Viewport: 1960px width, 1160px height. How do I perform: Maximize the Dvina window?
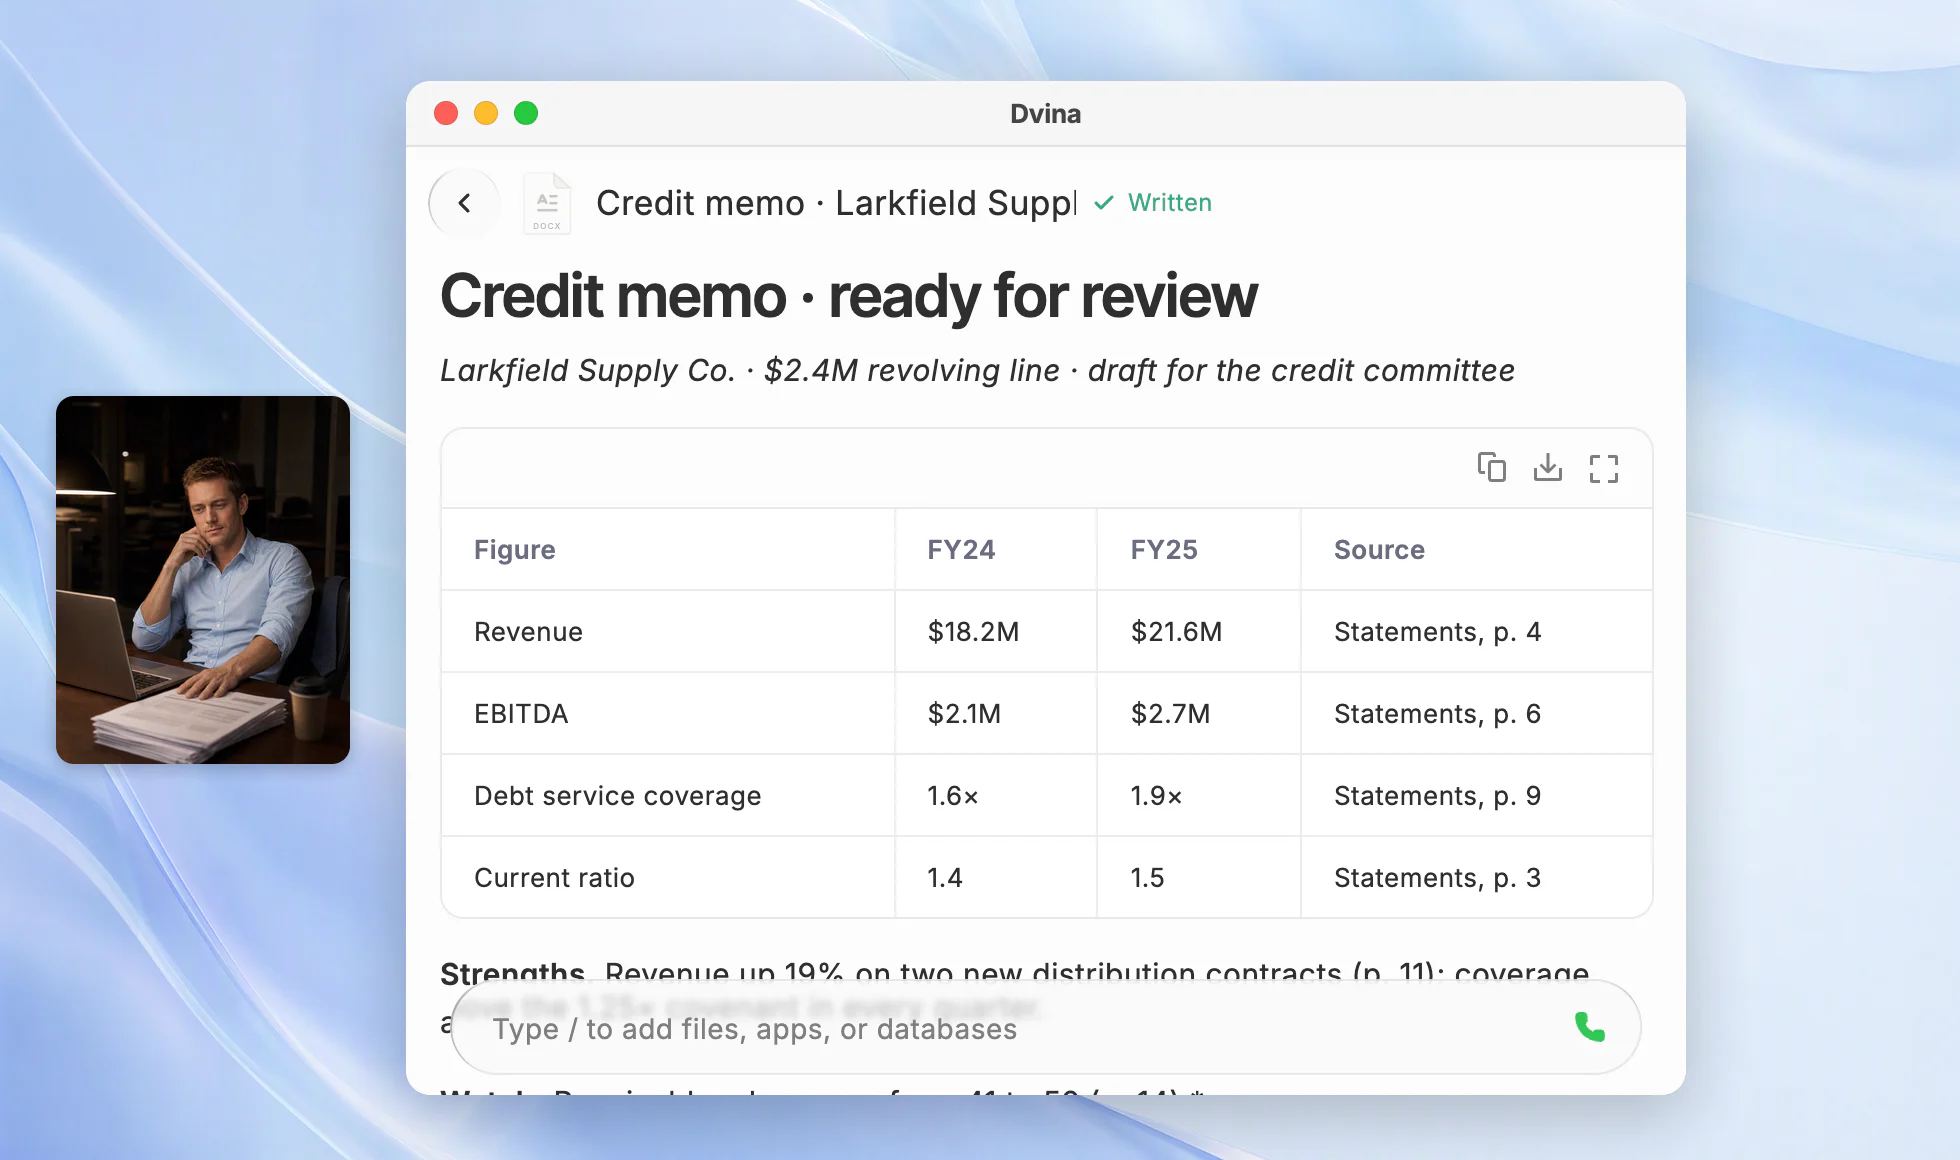pos(526,113)
